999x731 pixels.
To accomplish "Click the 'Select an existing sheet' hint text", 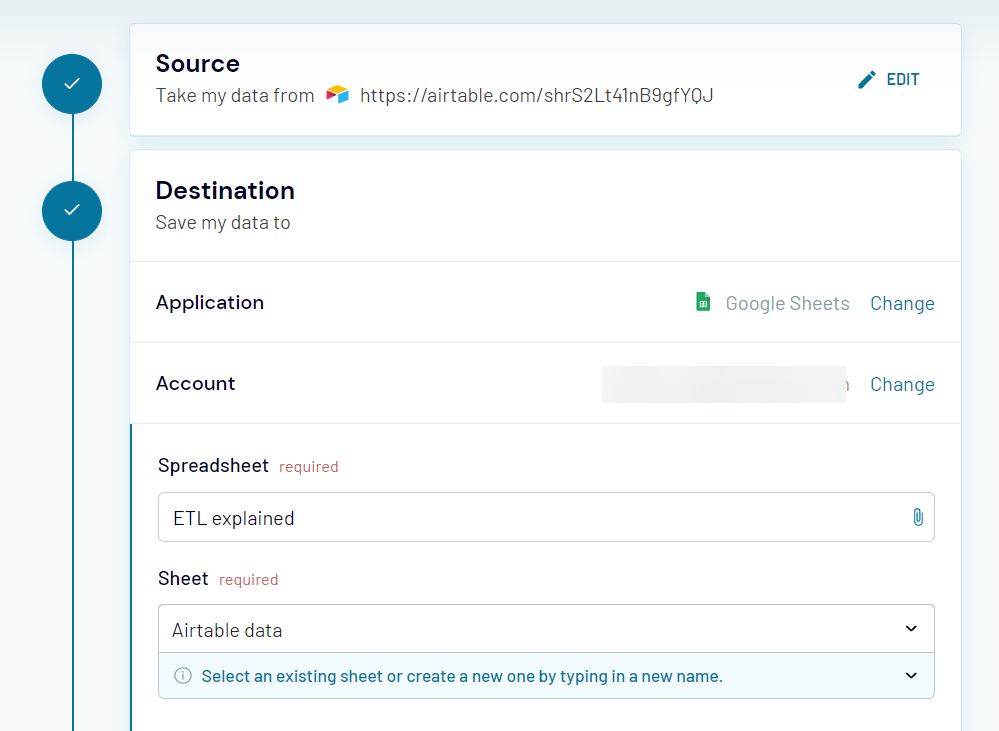I will click(462, 677).
